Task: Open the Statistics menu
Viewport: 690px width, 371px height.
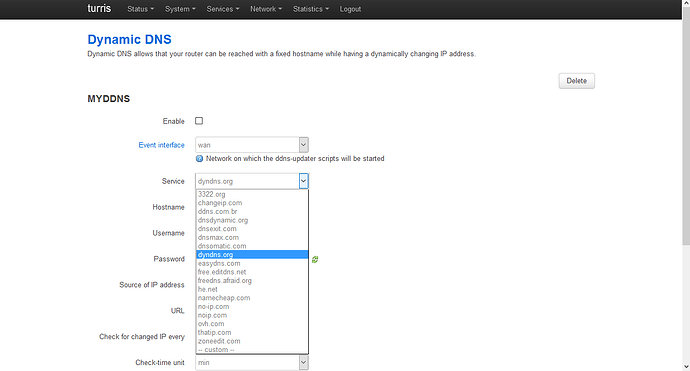Action: pos(311,9)
